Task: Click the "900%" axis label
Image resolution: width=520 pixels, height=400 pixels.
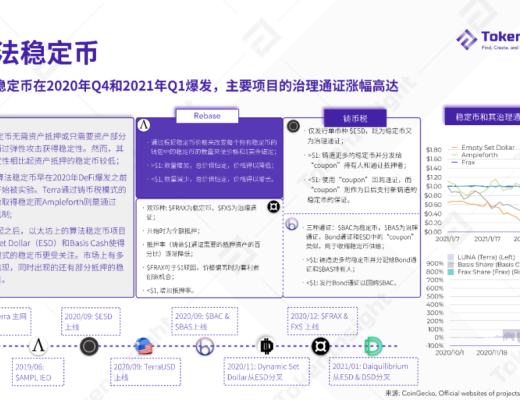Action: pyautogui.click(x=435, y=263)
